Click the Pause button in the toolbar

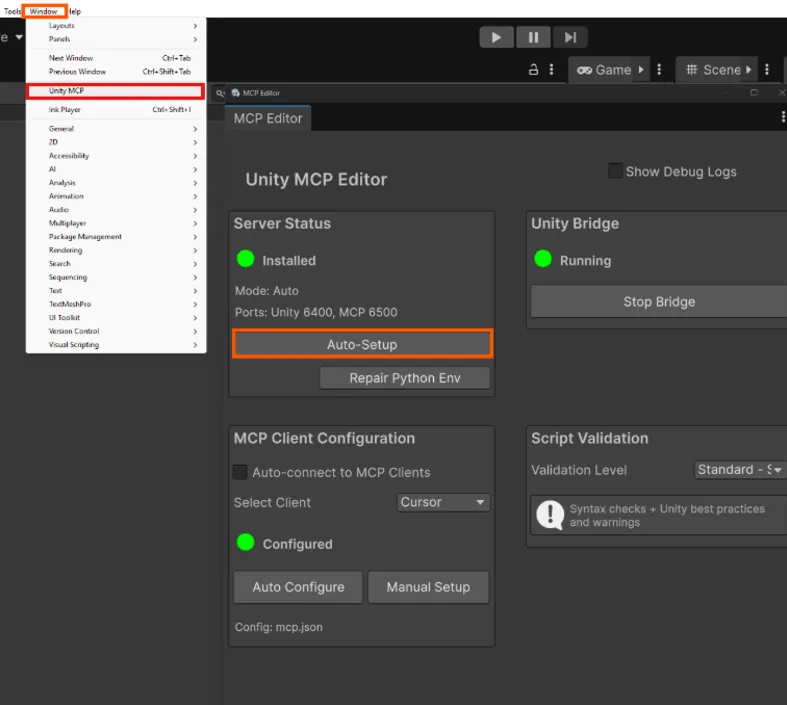point(533,37)
